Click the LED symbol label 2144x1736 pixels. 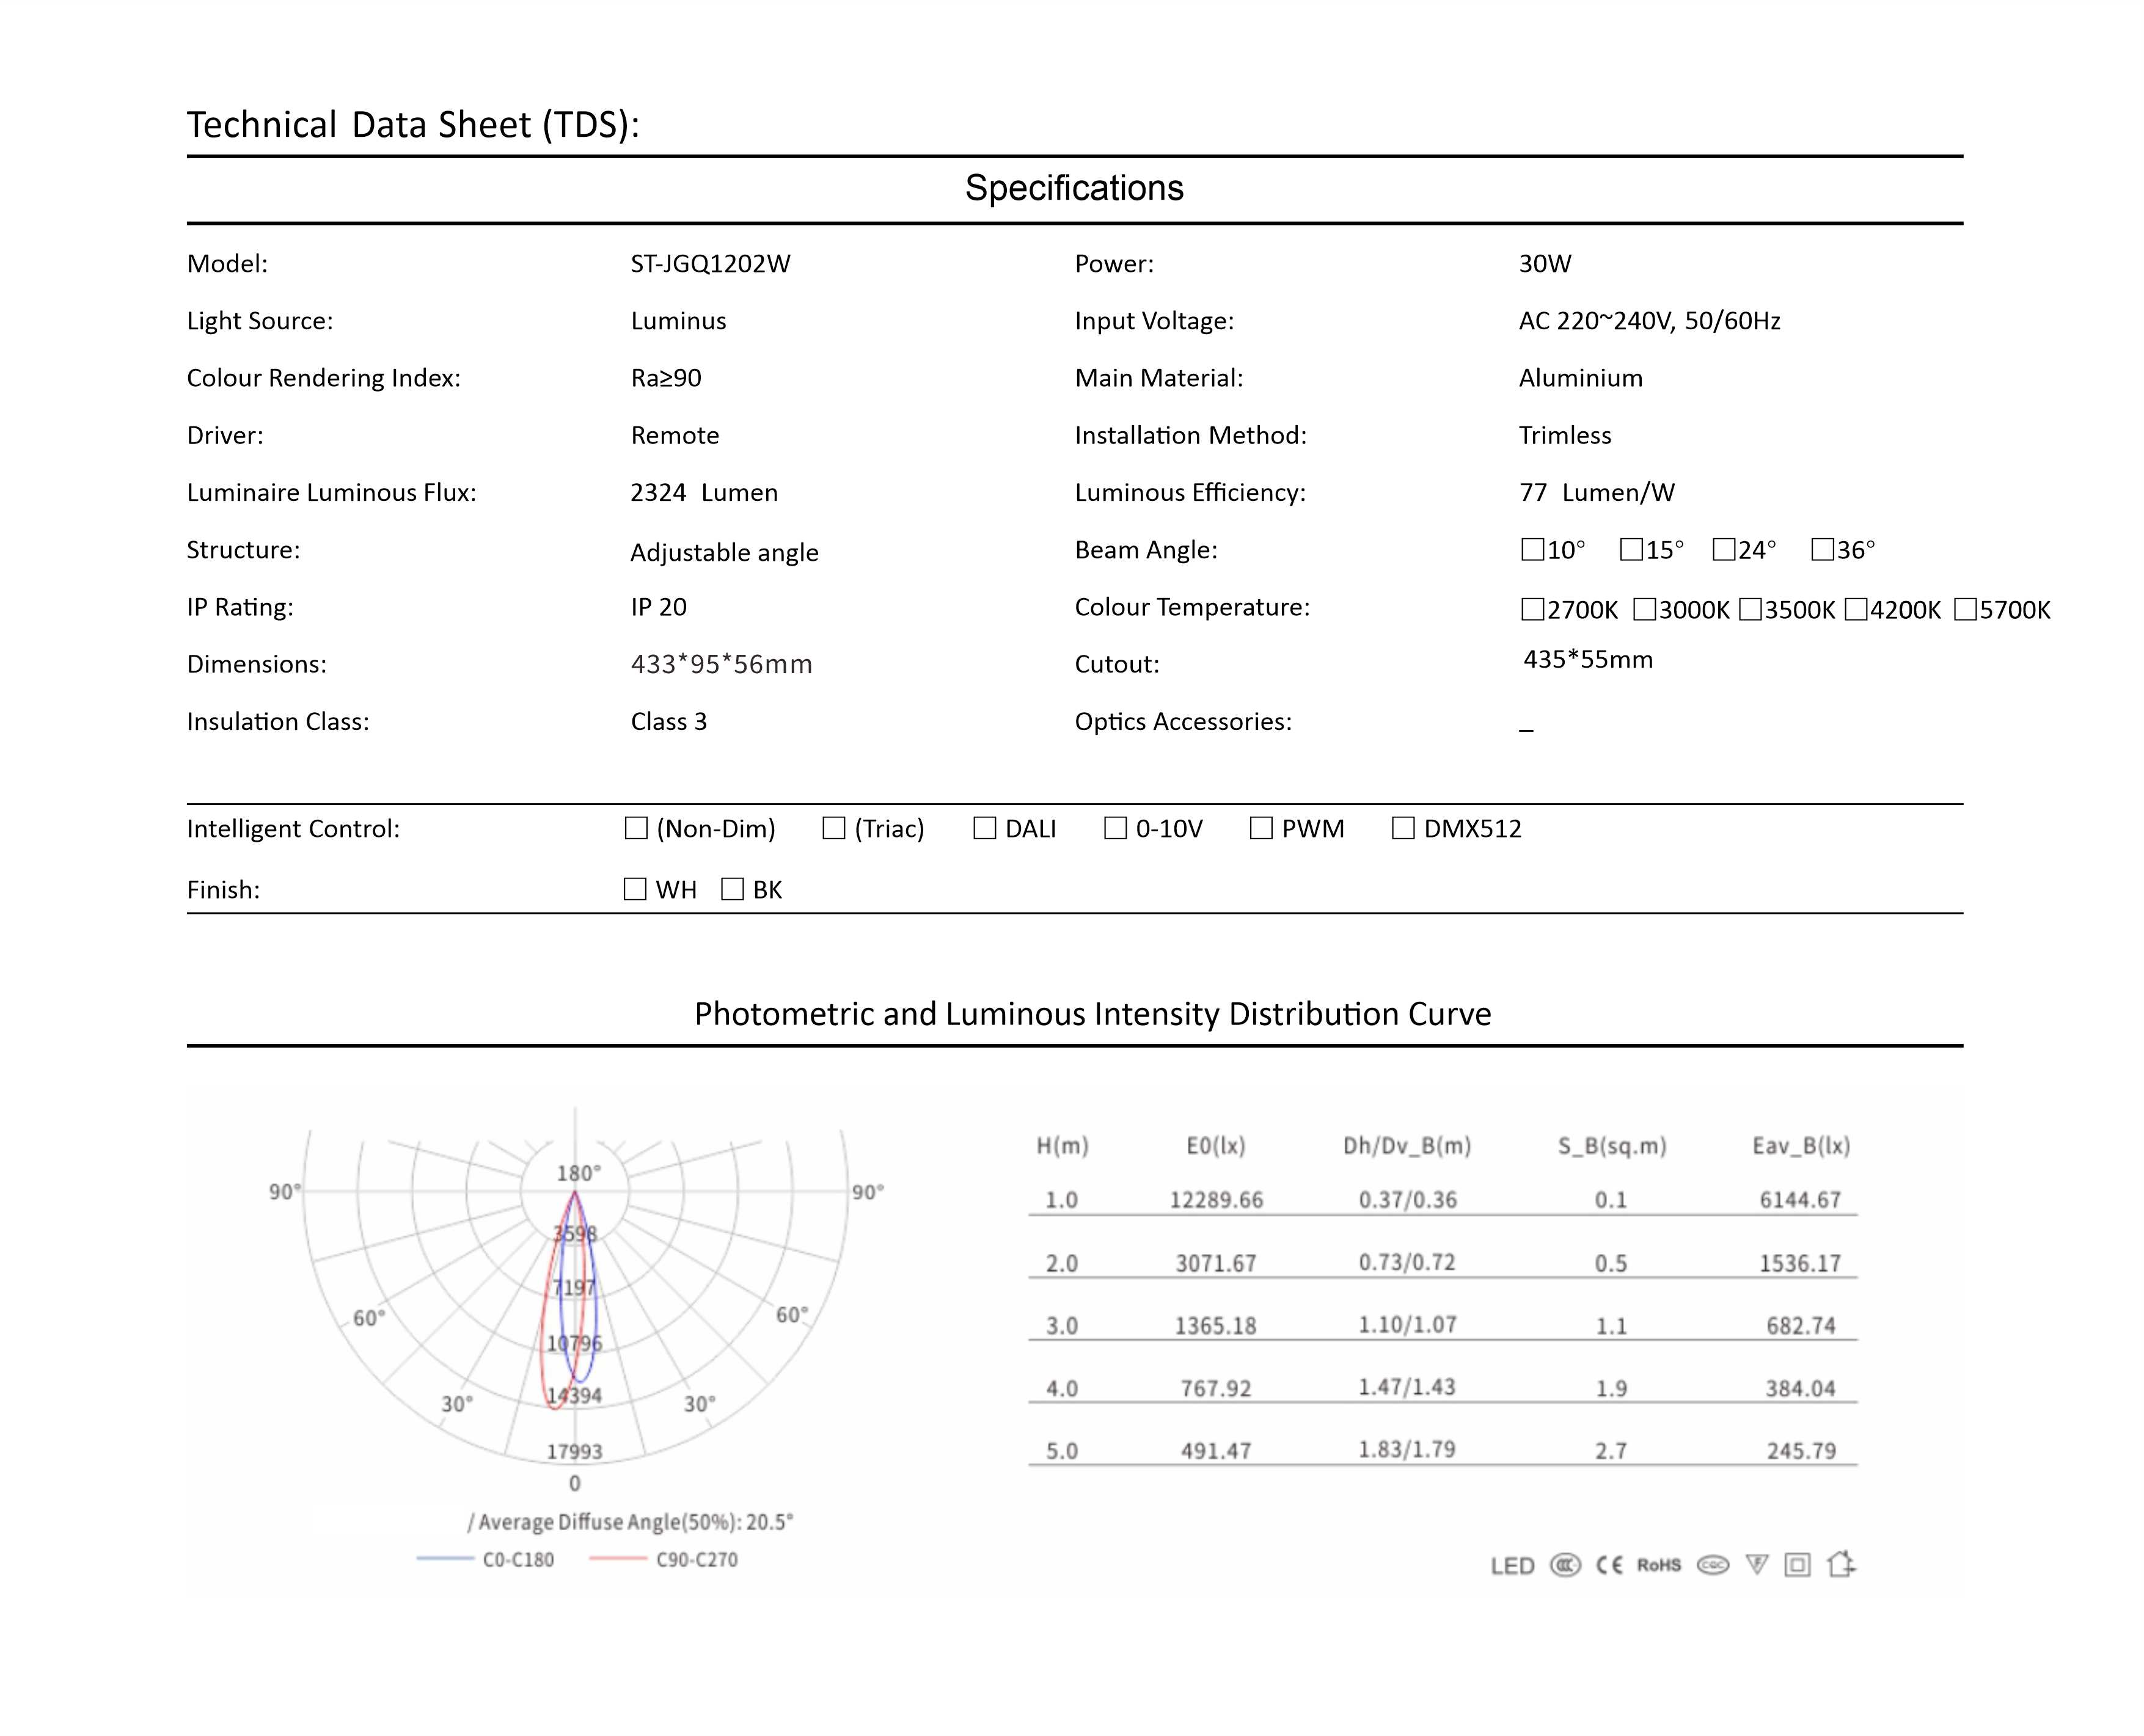[x=1512, y=1566]
